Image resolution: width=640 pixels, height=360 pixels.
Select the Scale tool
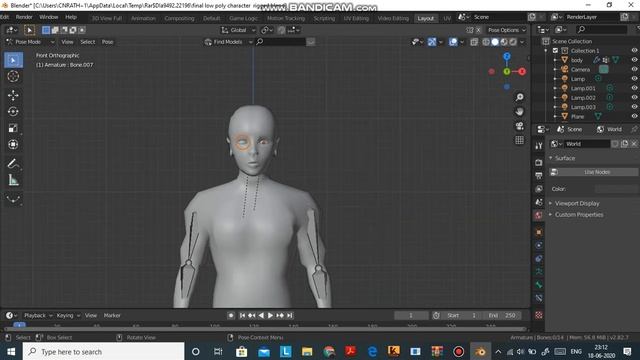pos(13,128)
